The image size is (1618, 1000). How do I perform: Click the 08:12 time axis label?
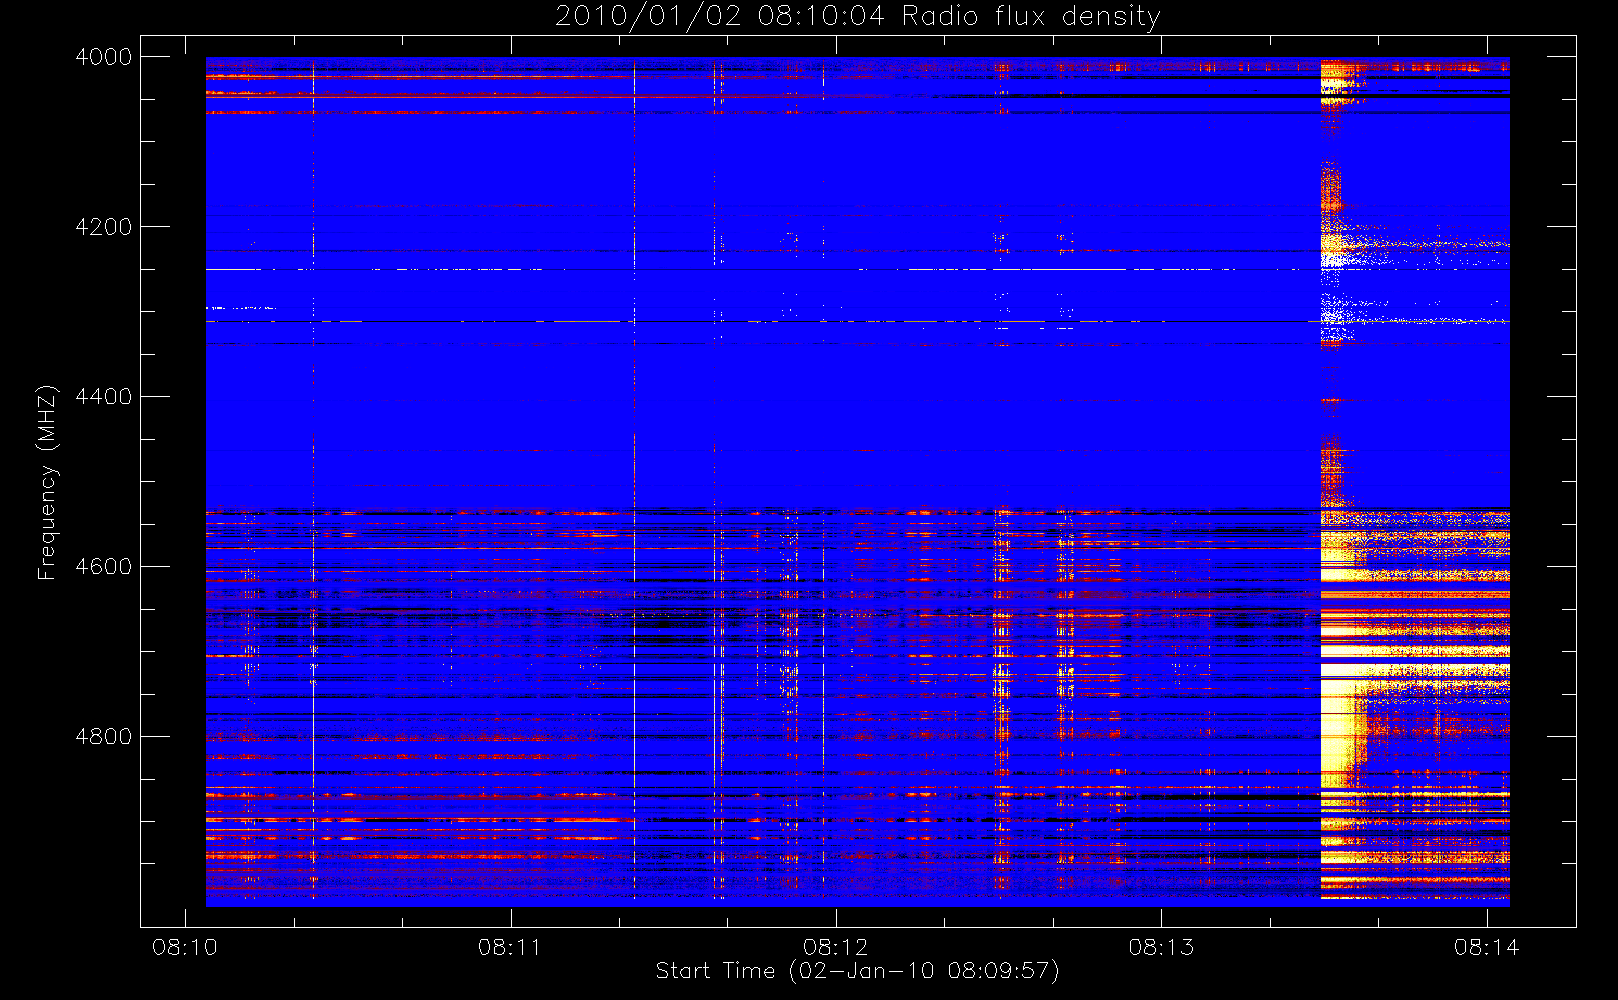[835, 947]
